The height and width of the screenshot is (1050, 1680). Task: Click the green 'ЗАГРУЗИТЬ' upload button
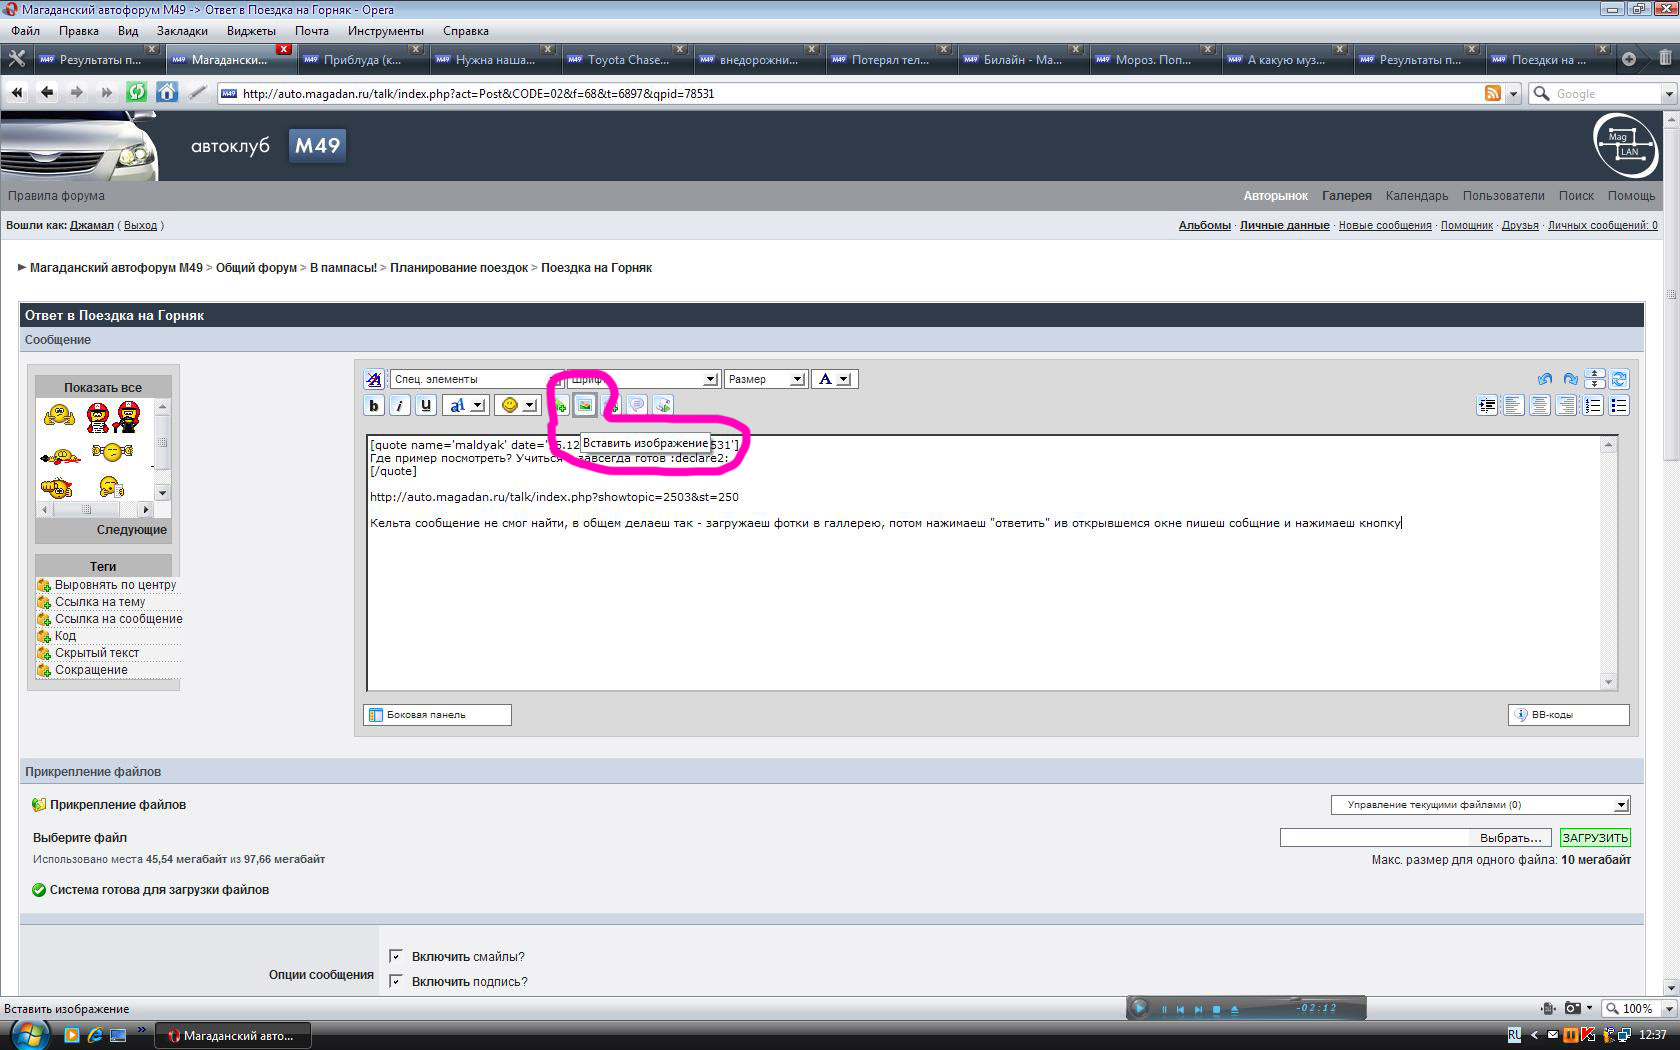1595,838
